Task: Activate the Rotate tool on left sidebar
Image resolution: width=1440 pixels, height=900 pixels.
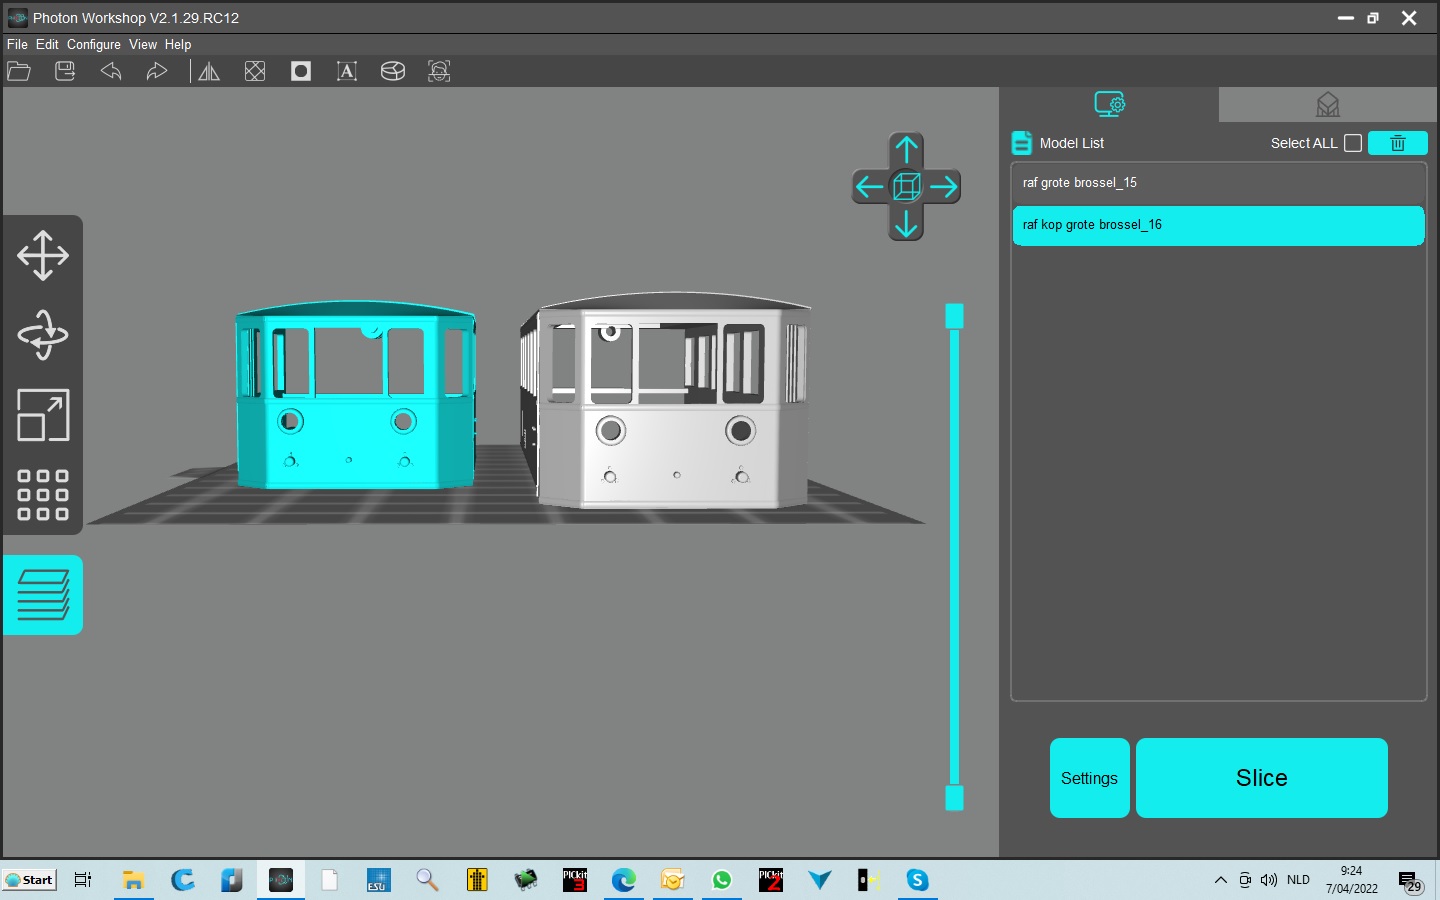Action: coord(43,335)
